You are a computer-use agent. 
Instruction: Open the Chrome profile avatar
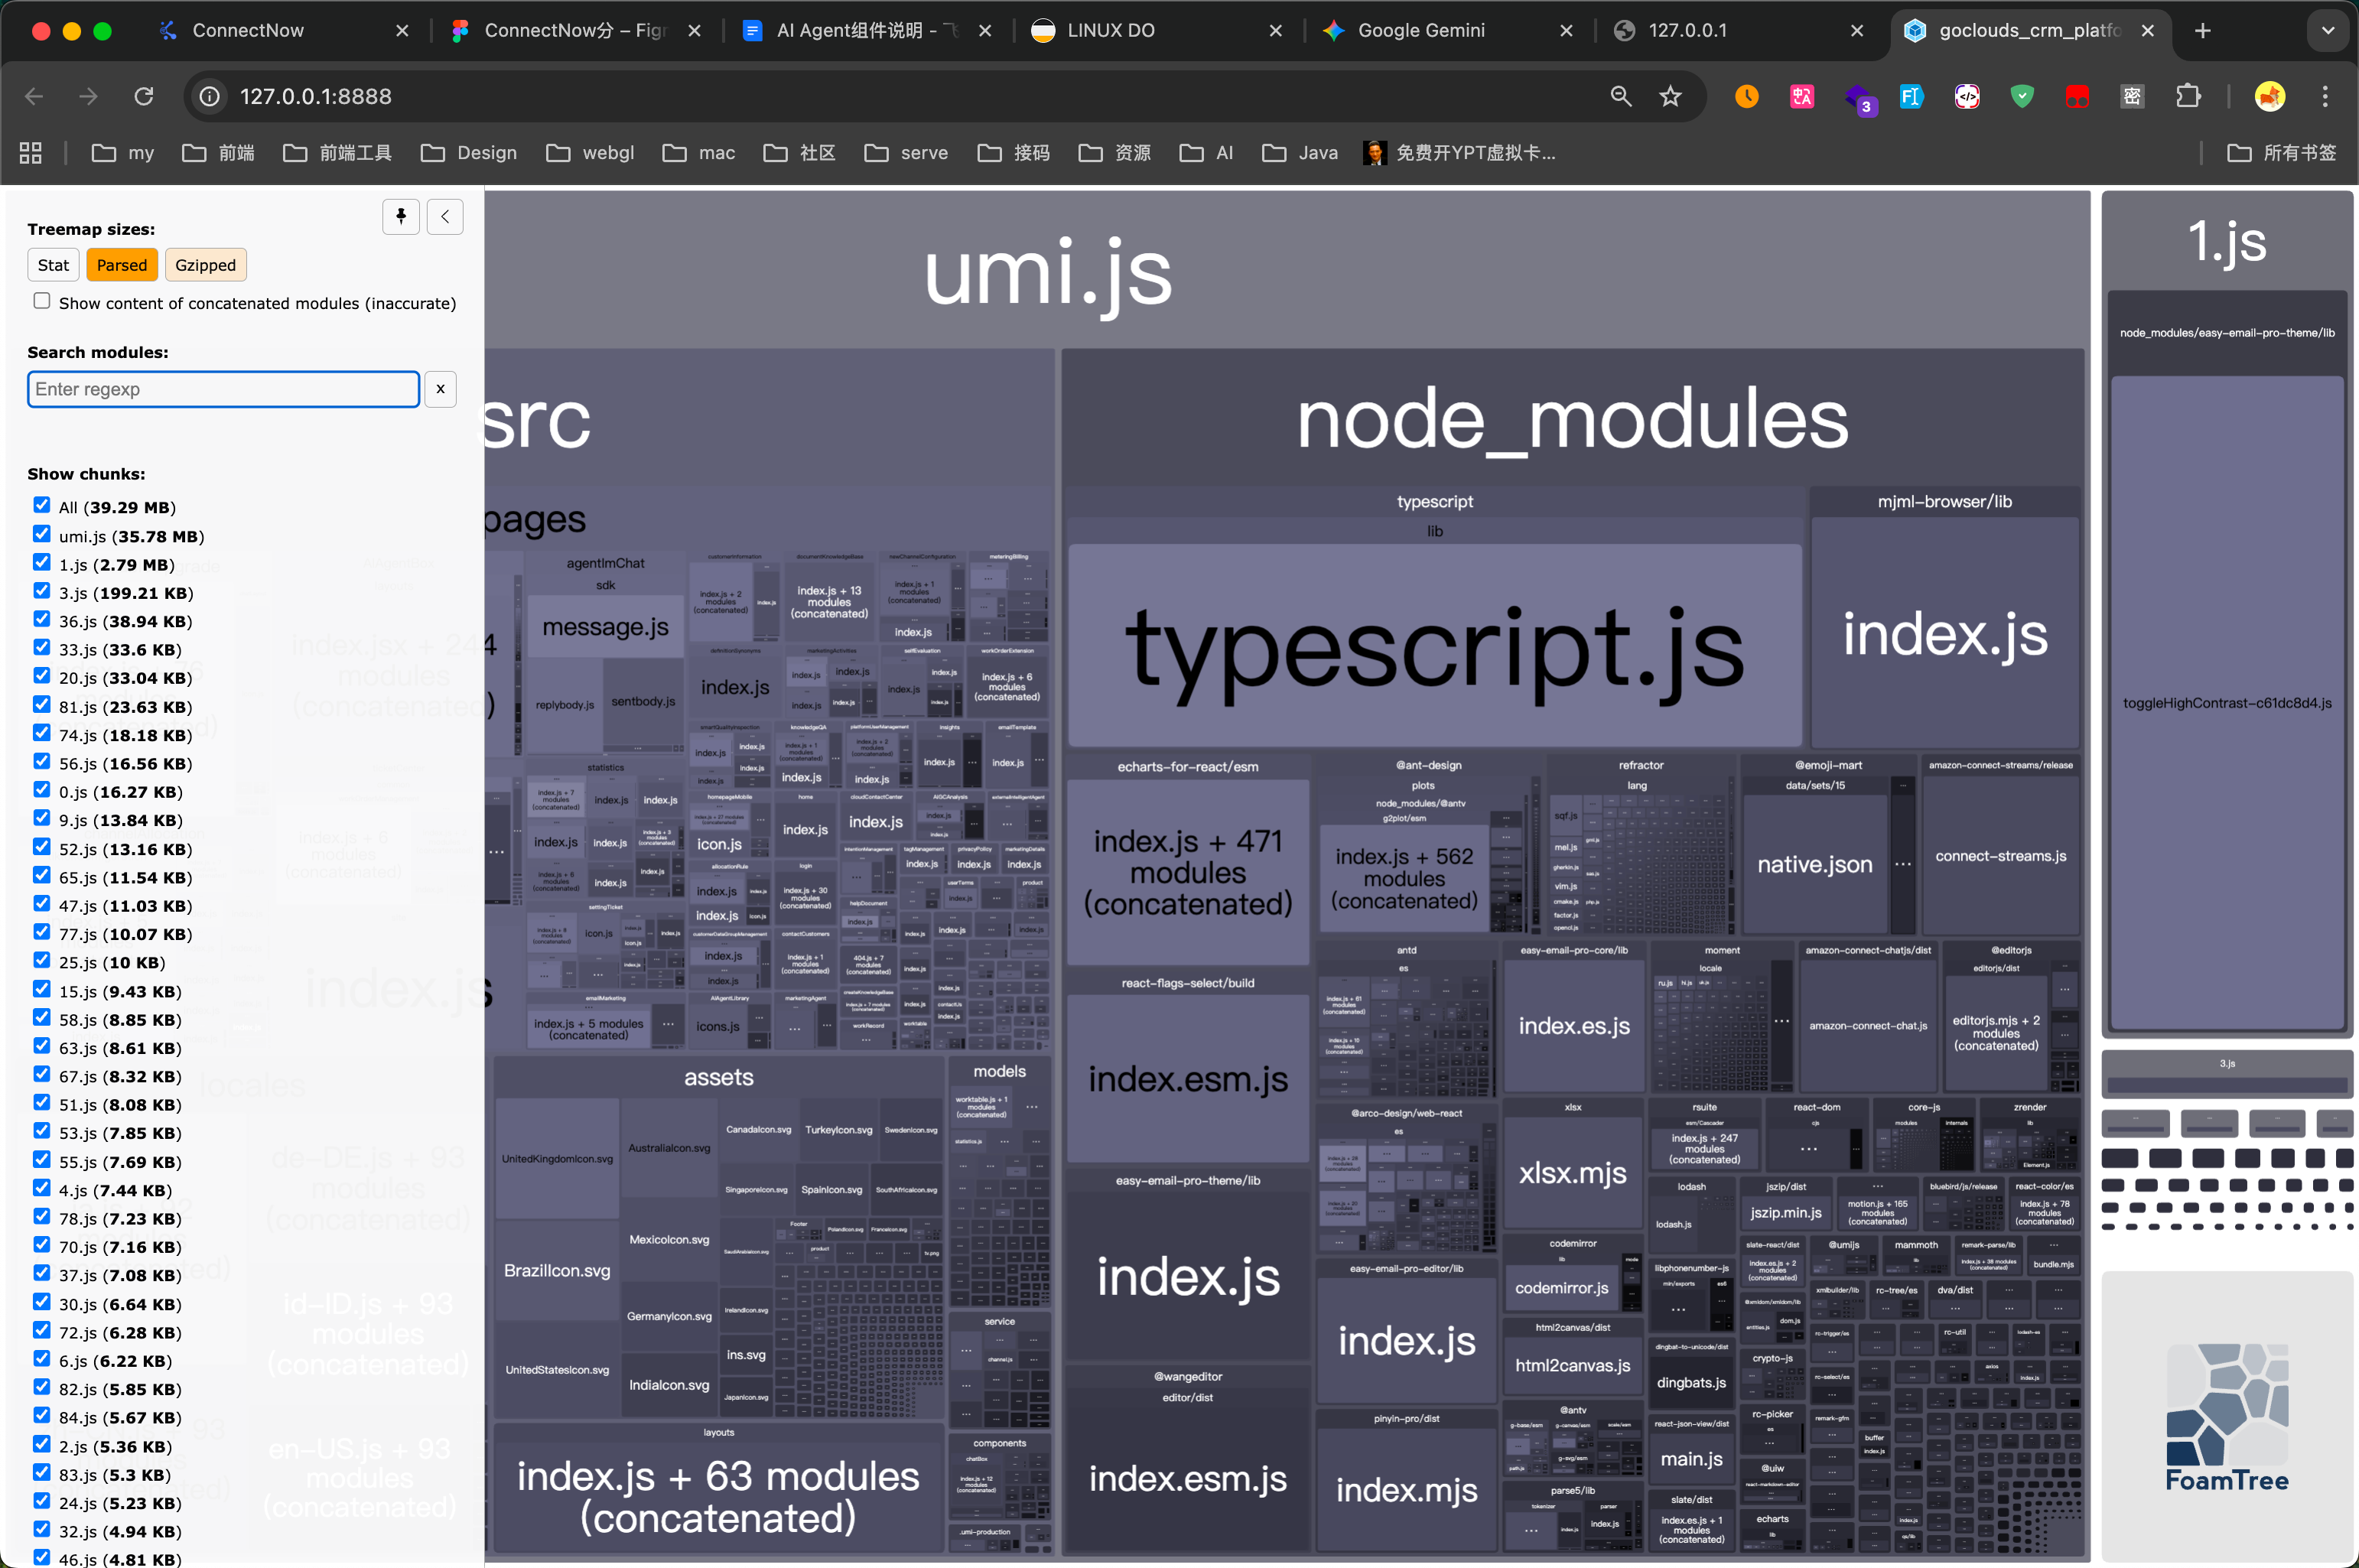(2270, 96)
